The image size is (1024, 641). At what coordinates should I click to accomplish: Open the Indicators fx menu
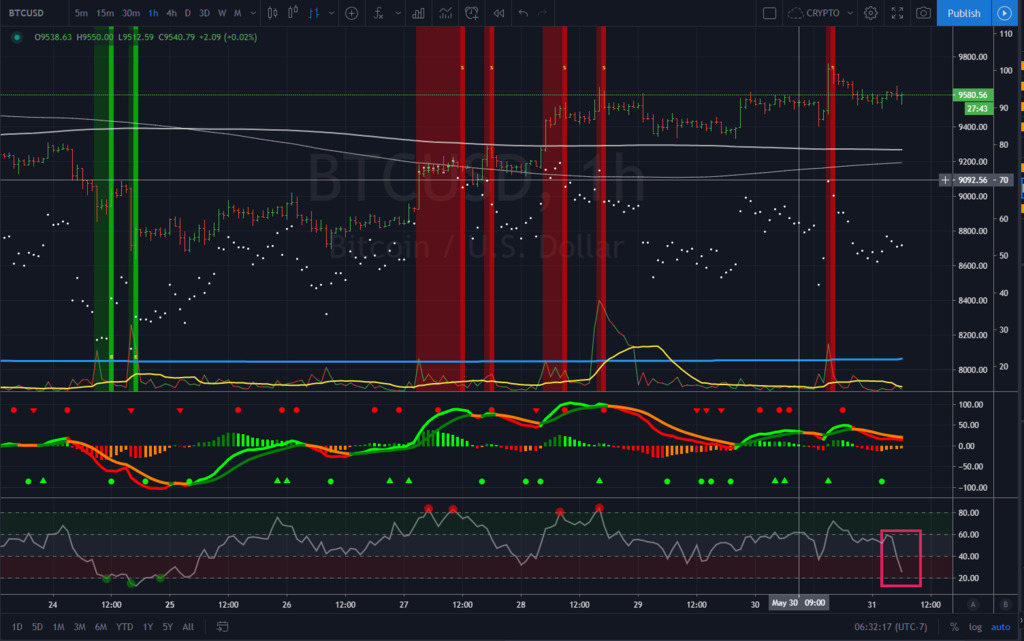(379, 13)
